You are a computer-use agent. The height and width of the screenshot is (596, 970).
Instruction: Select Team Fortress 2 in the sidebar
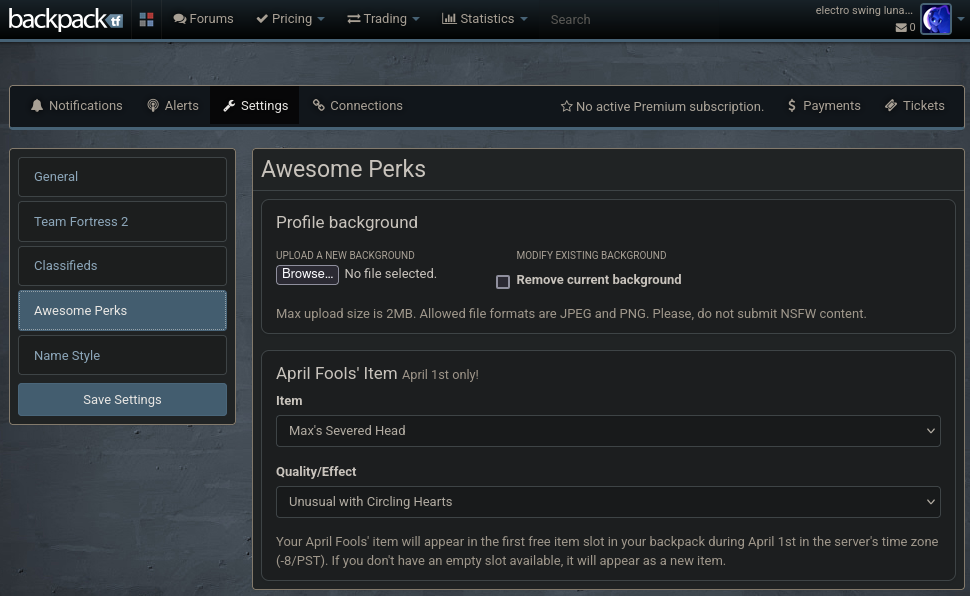[x=122, y=222]
